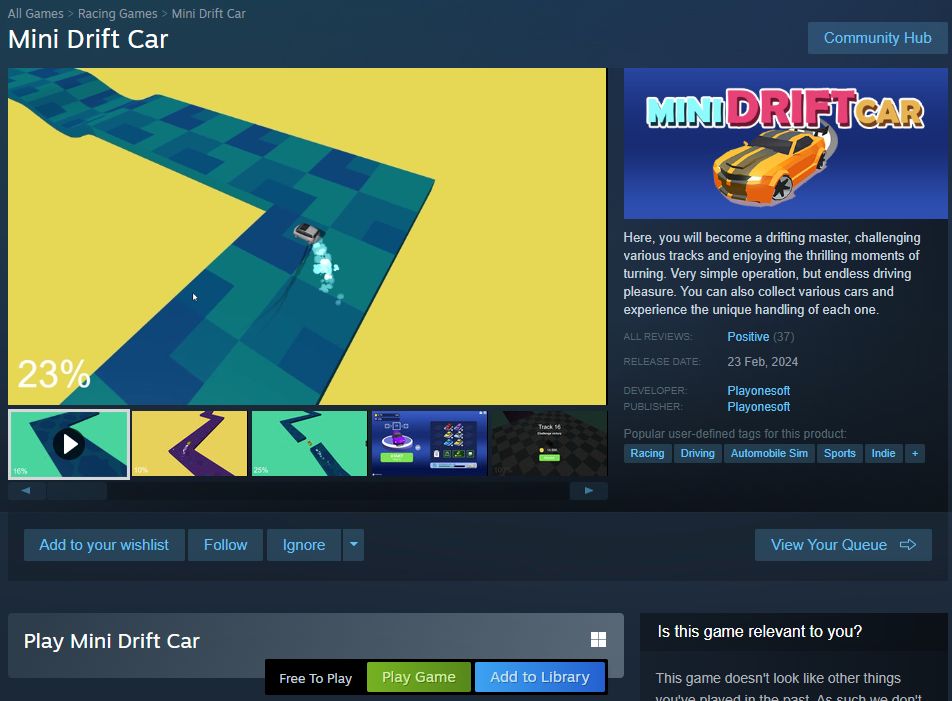952x701 pixels.
Task: Click the Play Game button
Action: [418, 677]
